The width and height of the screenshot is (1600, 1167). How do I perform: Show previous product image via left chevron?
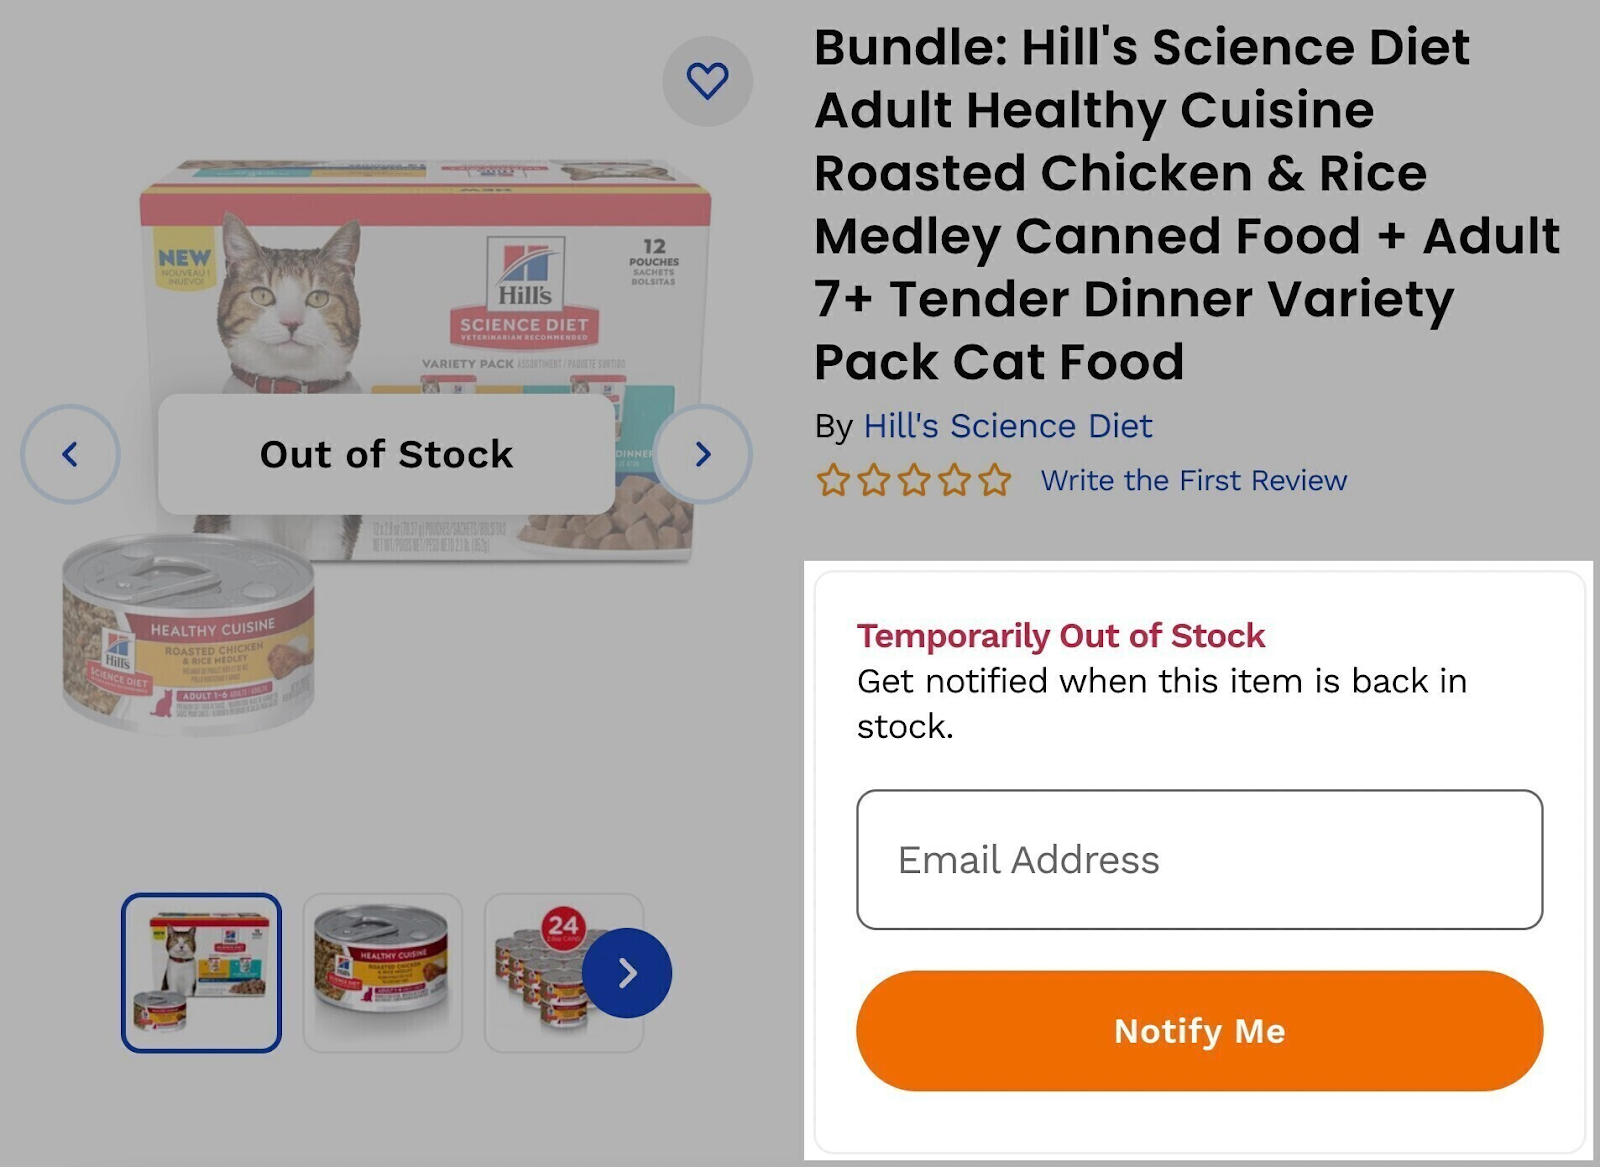71,454
